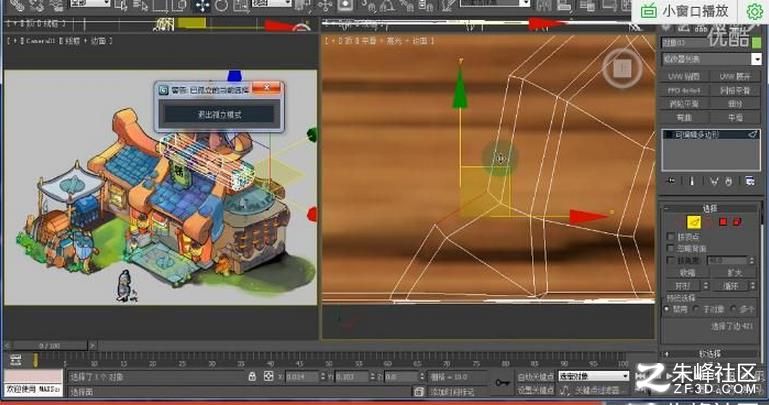Click the 小窗口播放 mini-window playback button
Viewport: 769px width, 405px height.
[685, 11]
